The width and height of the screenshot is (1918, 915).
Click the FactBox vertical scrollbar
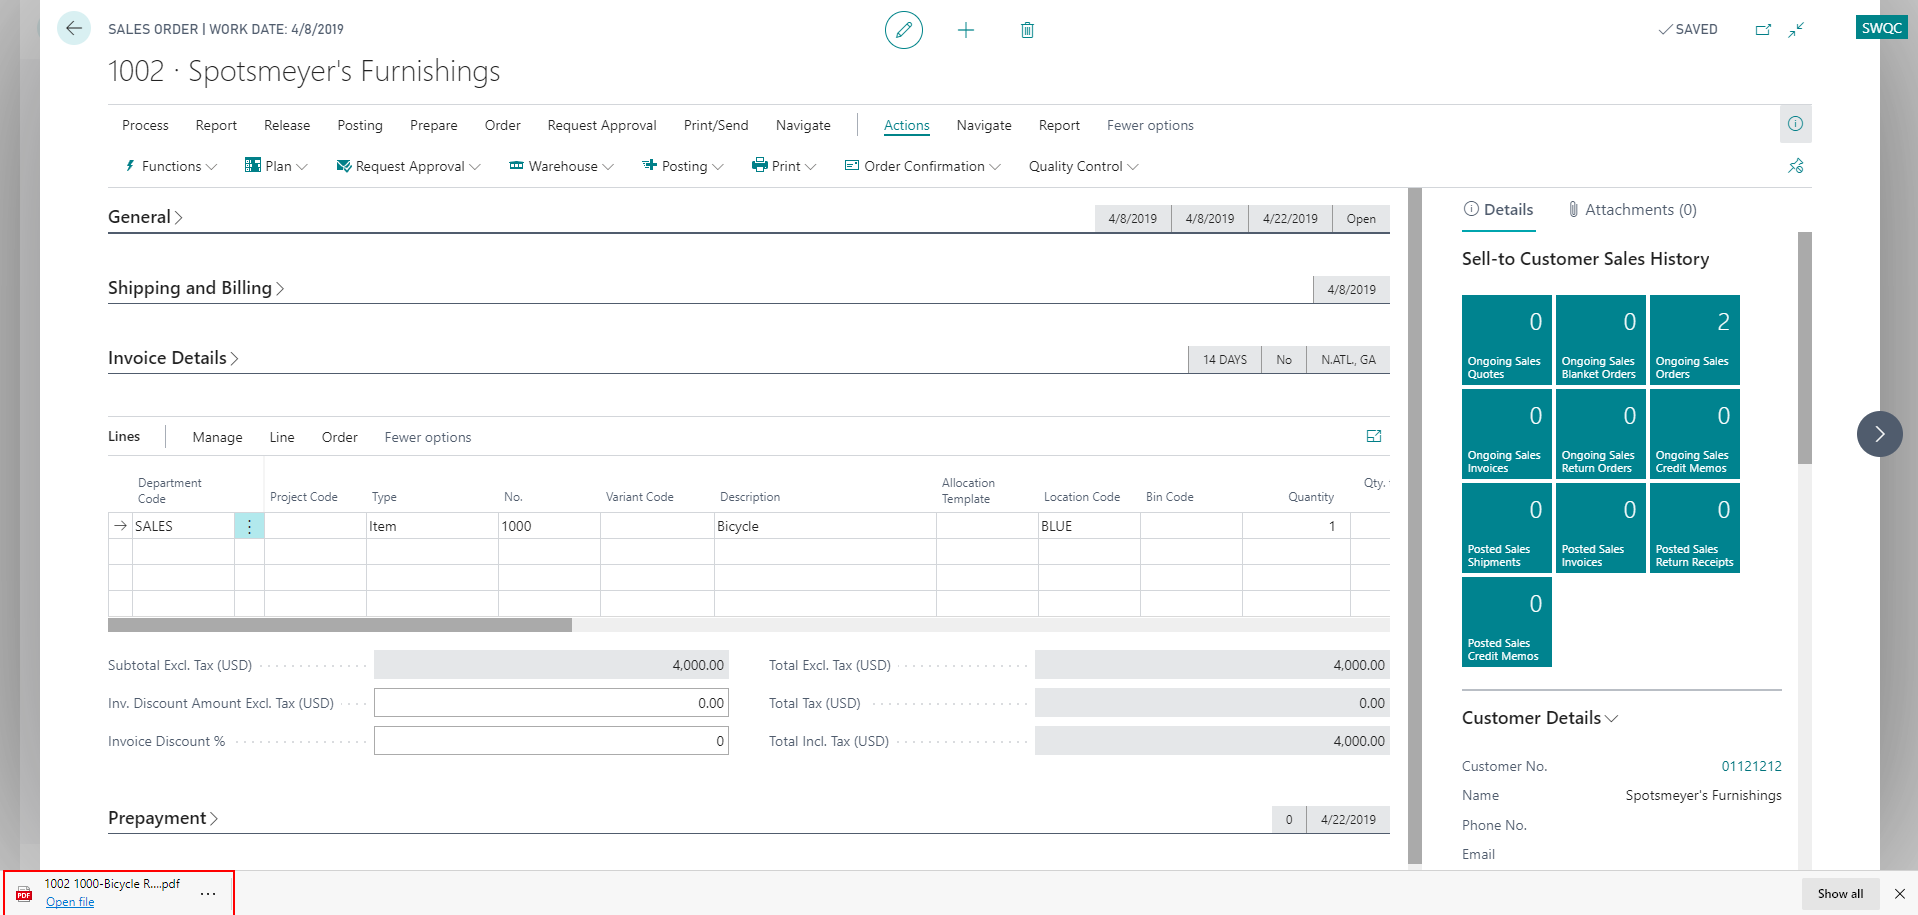[x=1805, y=348]
